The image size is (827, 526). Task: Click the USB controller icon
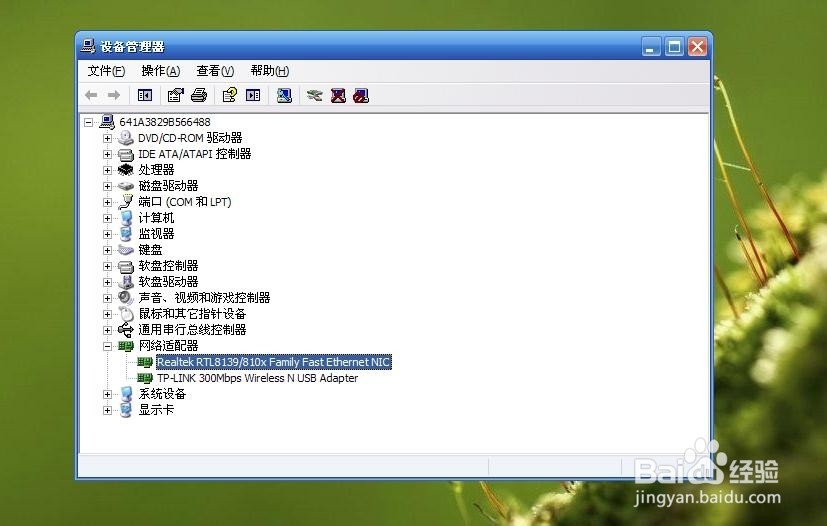(x=126, y=330)
